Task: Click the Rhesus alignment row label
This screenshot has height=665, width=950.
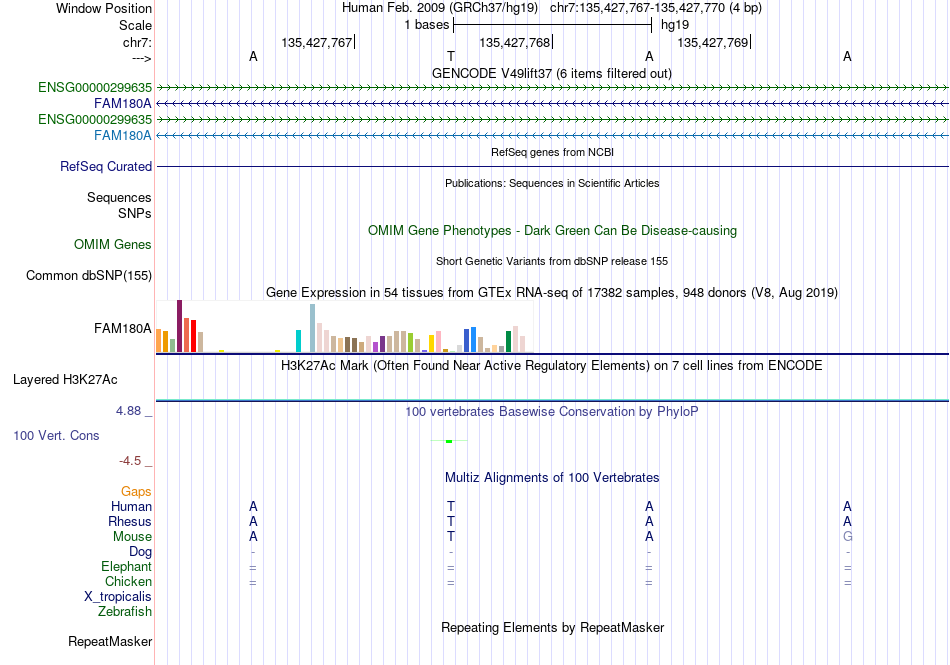Action: click(x=130, y=521)
